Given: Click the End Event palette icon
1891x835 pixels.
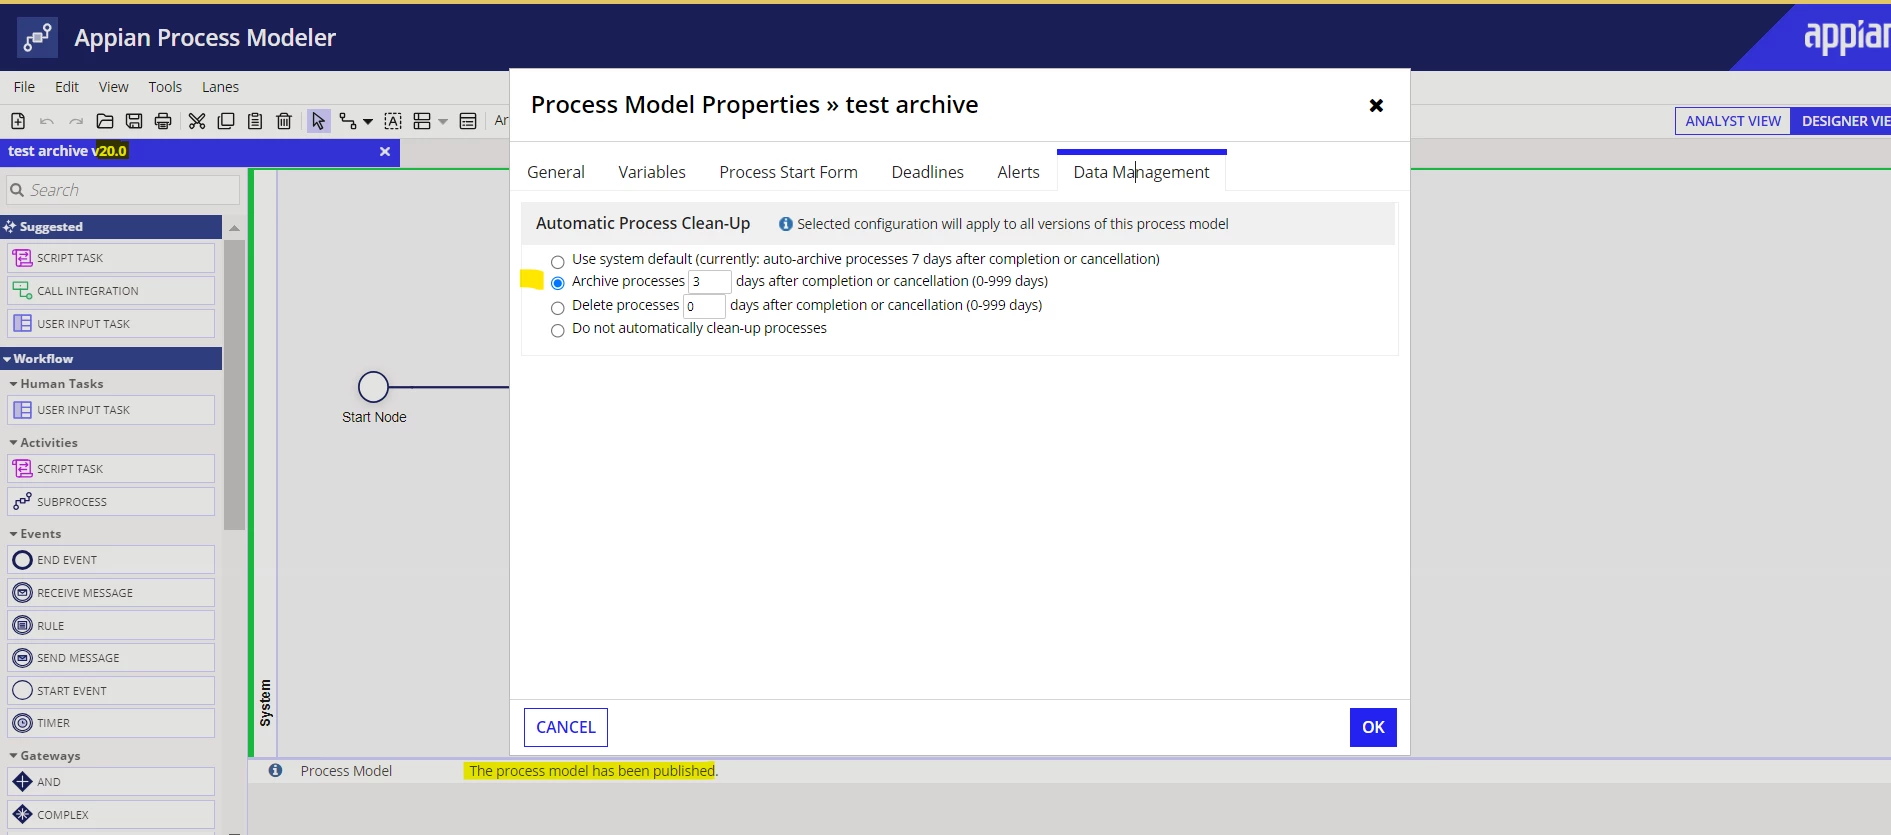Looking at the screenshot, I should point(22,560).
